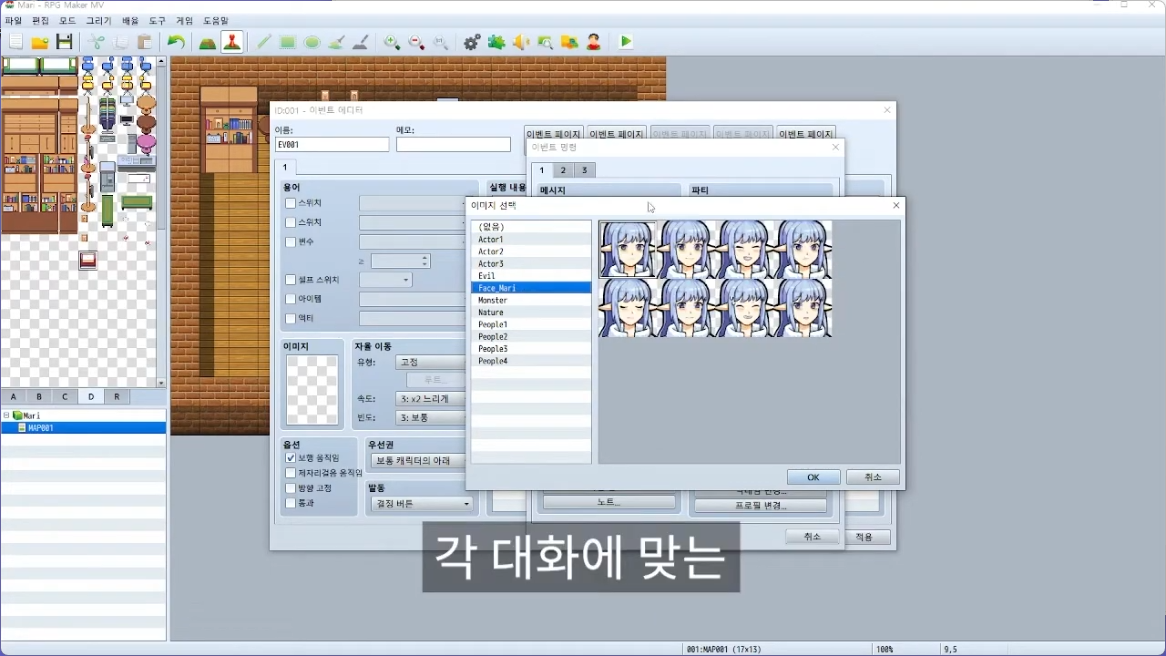Click 취소 in the 이미지 선택 dialog
Image resolution: width=1166 pixels, height=656 pixels.
click(873, 477)
